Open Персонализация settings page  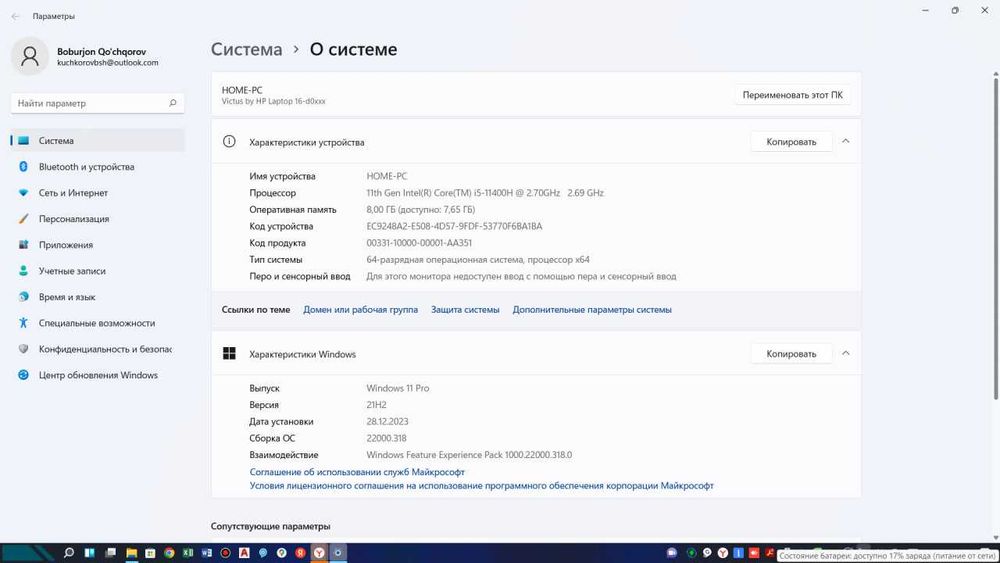(98, 219)
